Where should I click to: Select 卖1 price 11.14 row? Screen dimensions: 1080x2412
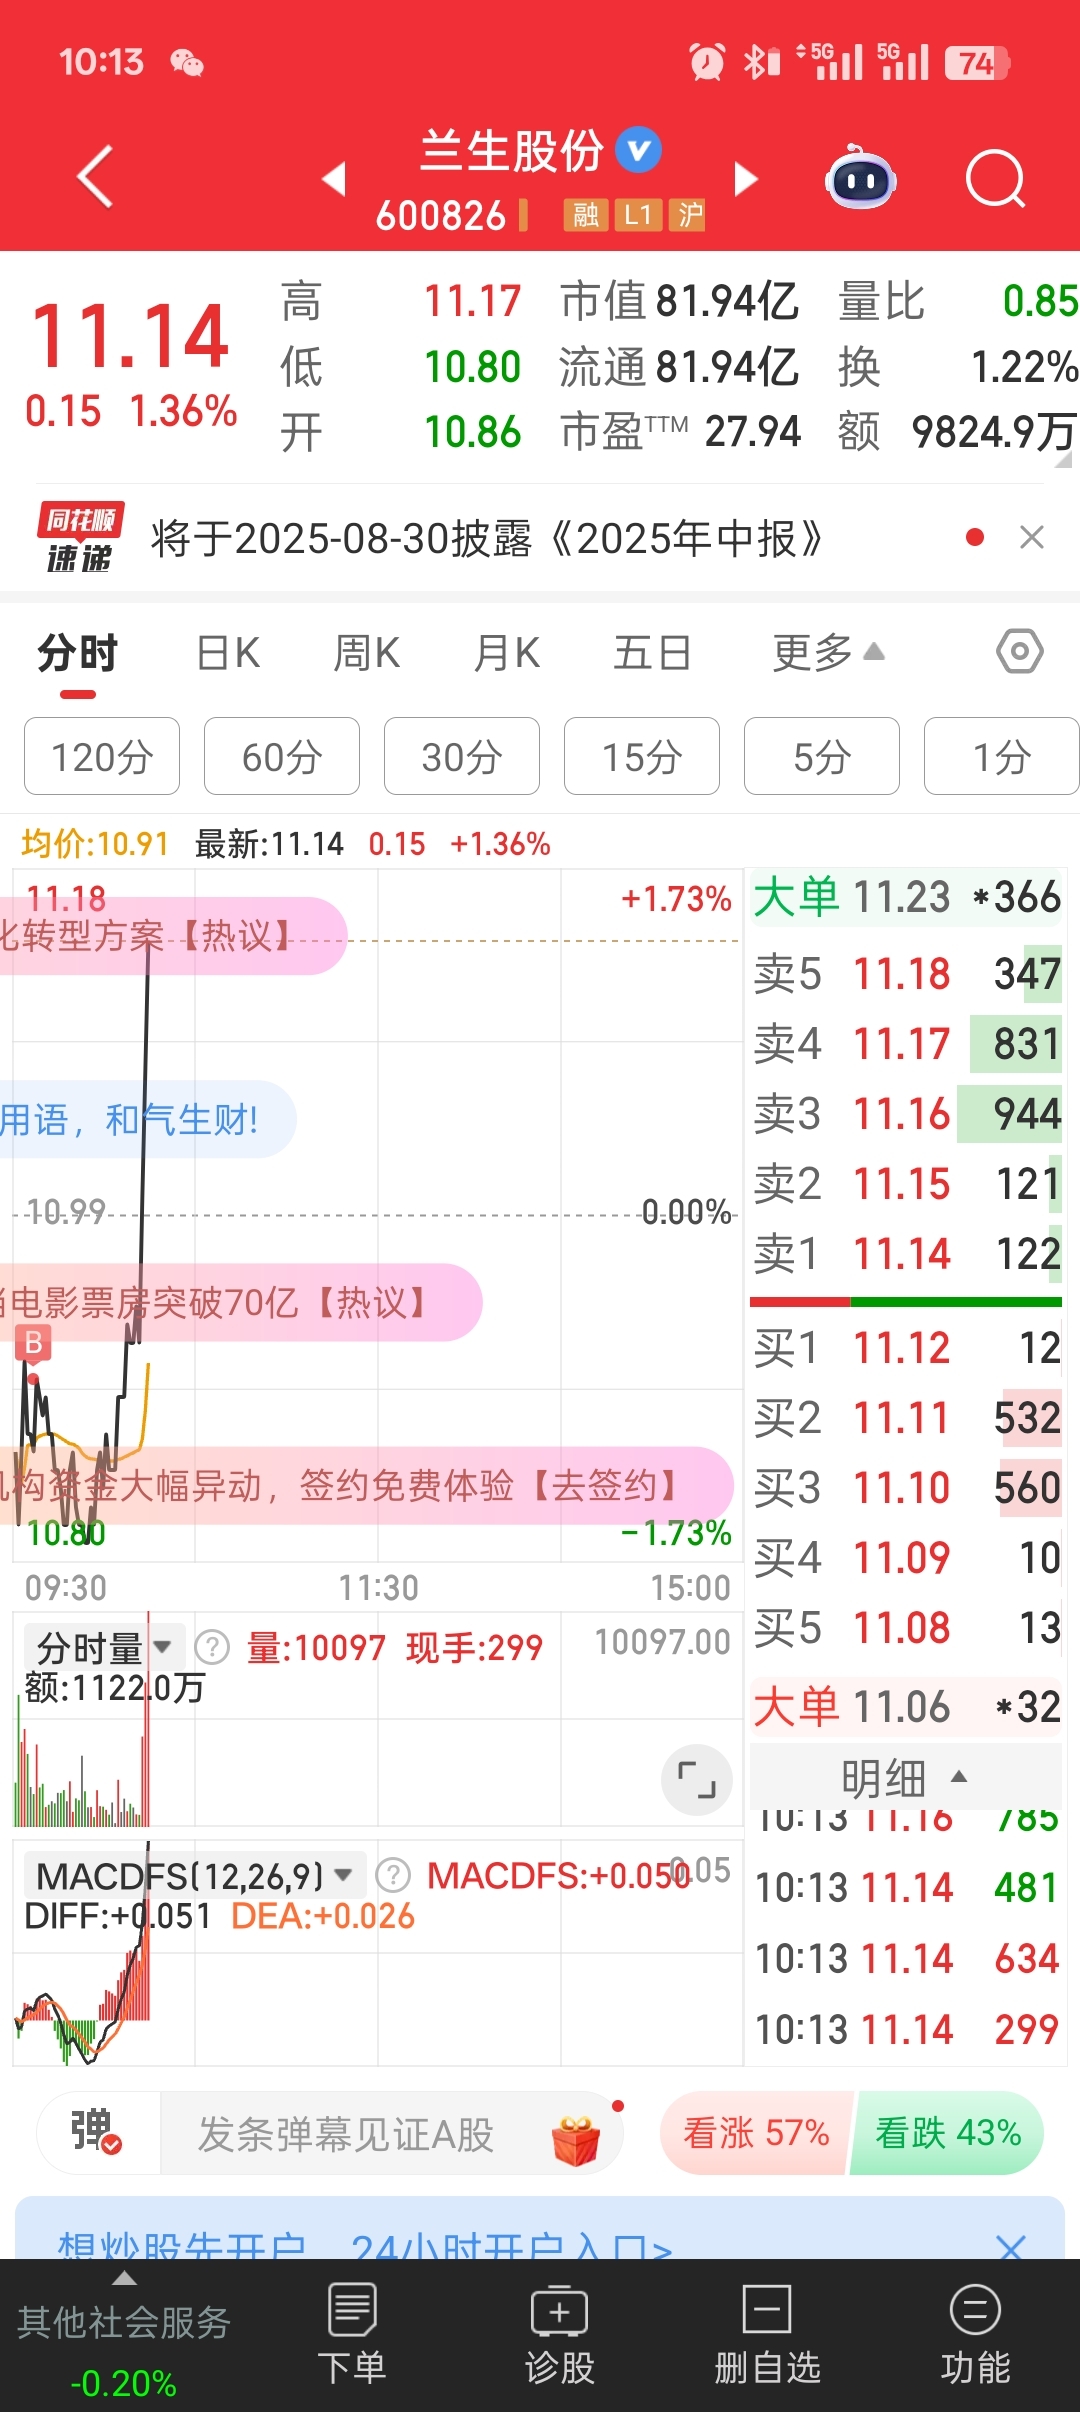pos(906,1253)
